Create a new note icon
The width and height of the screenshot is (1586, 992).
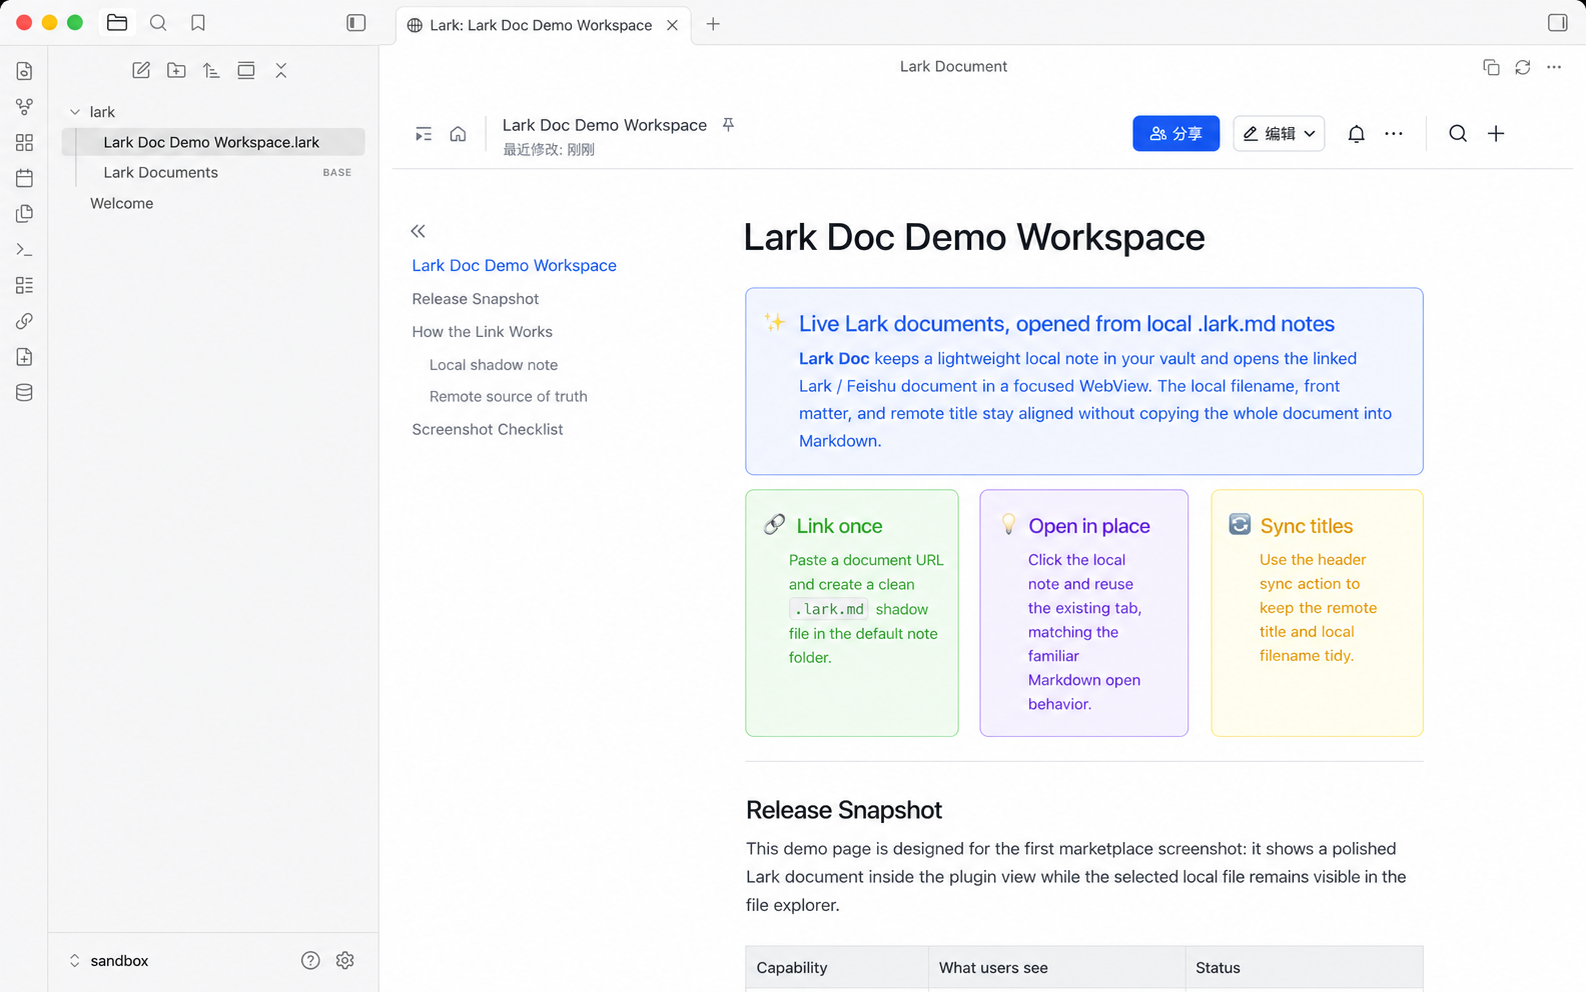coord(141,70)
